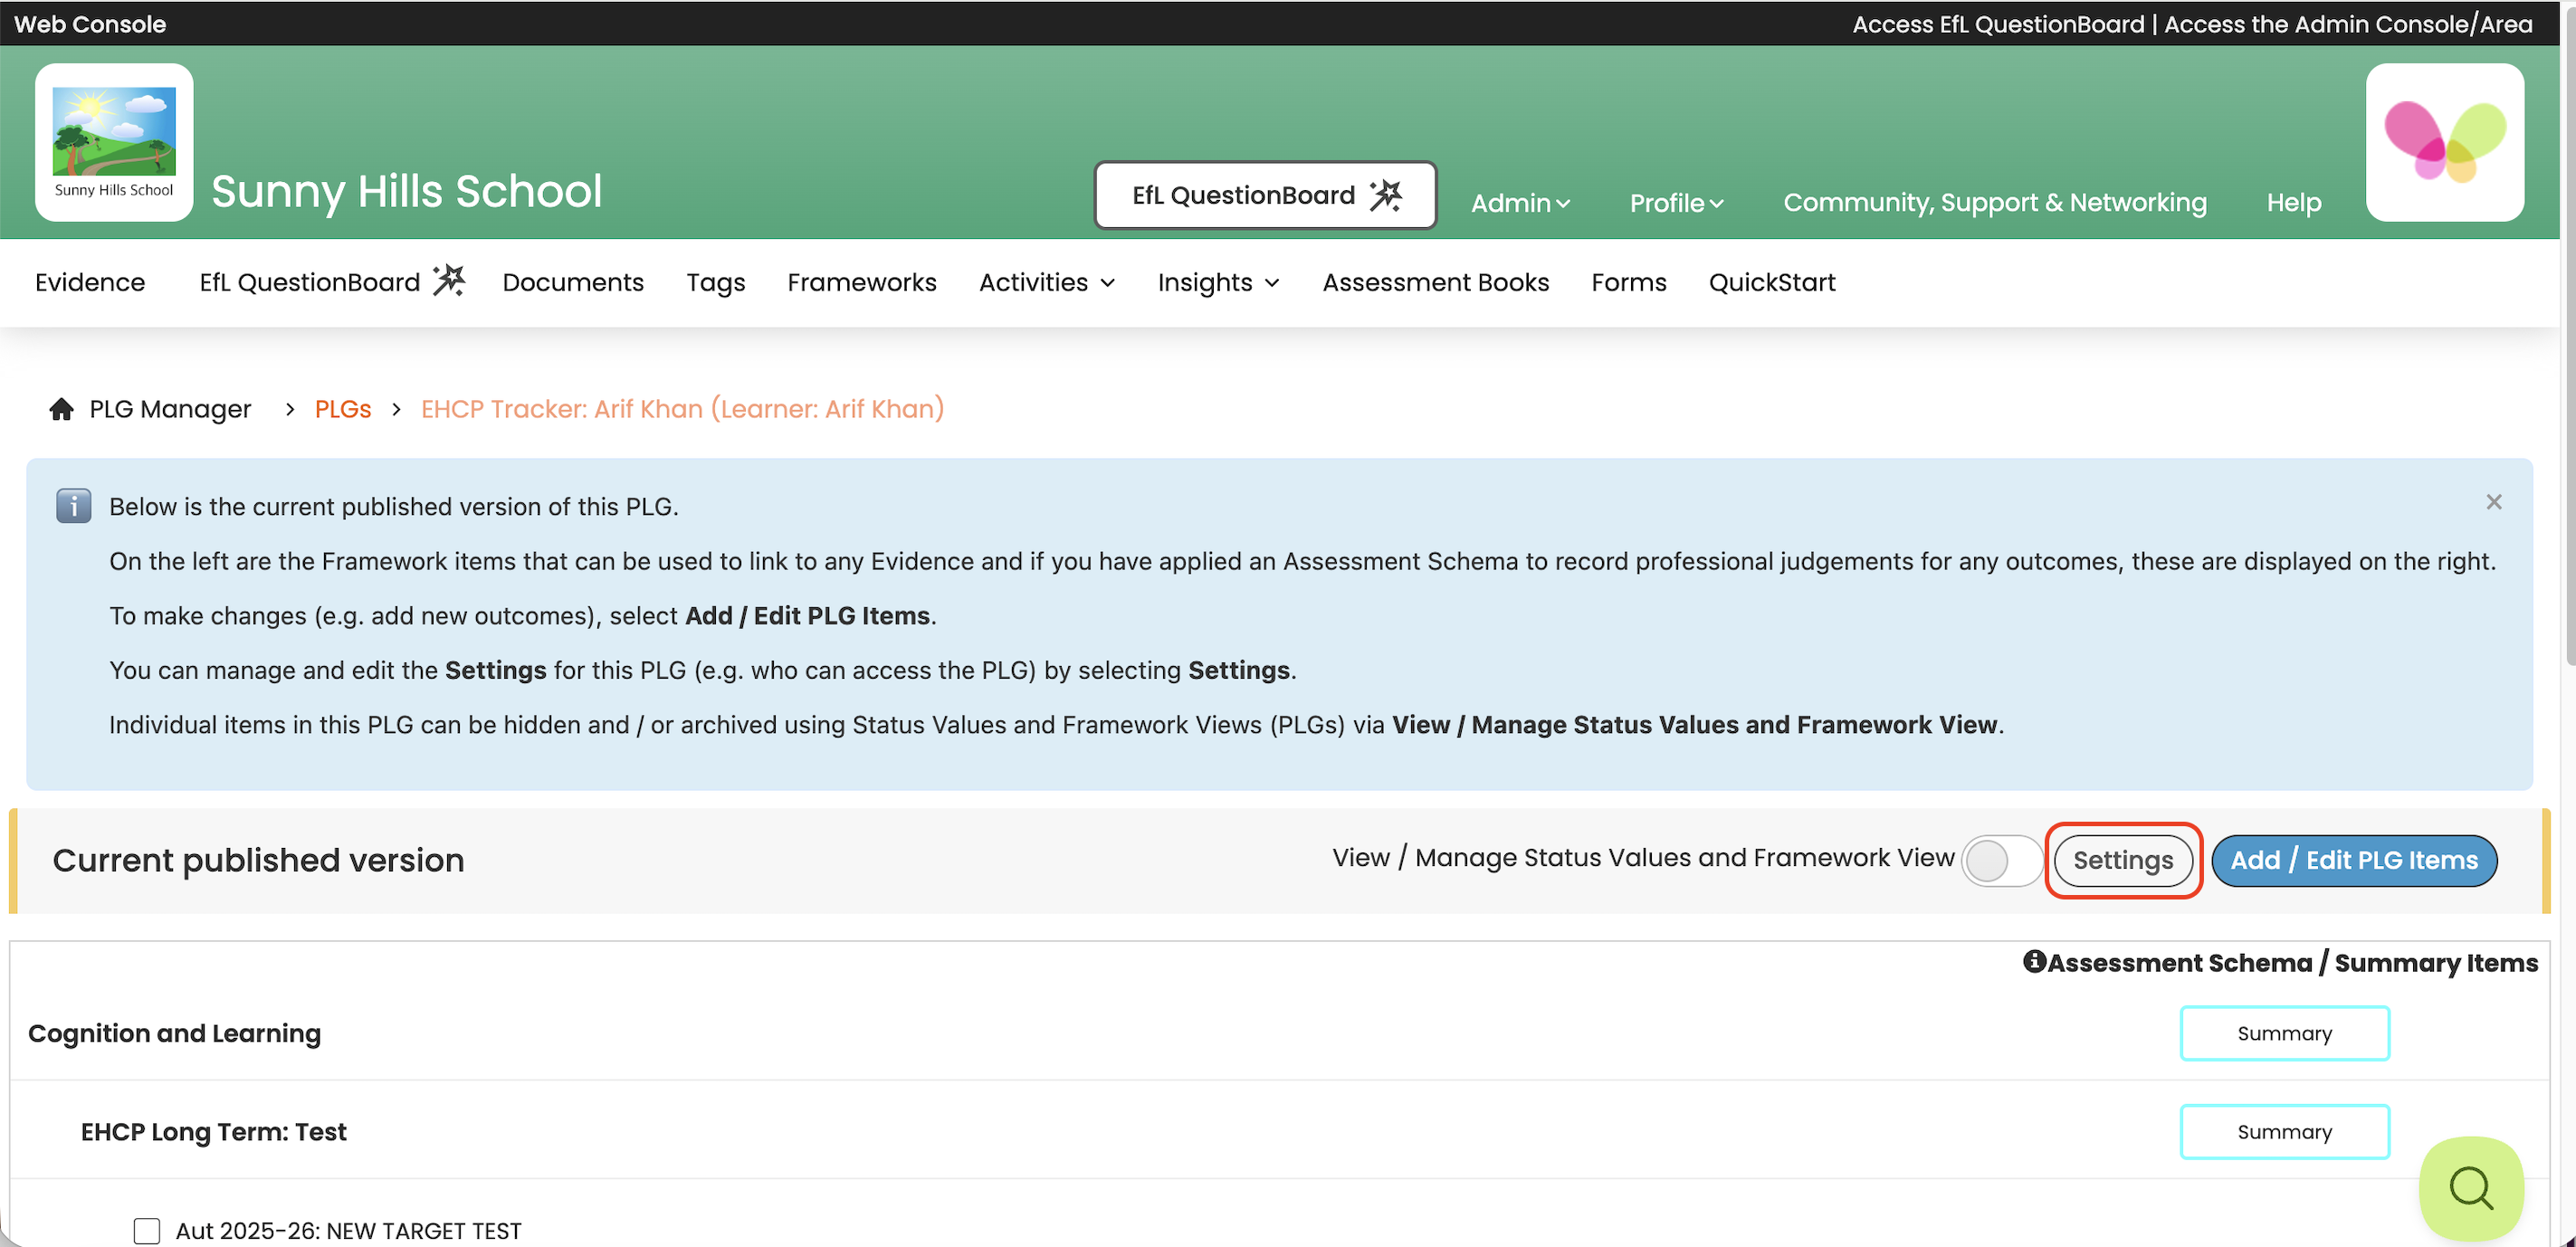Click the Sunny Hills School logo

click(114, 142)
